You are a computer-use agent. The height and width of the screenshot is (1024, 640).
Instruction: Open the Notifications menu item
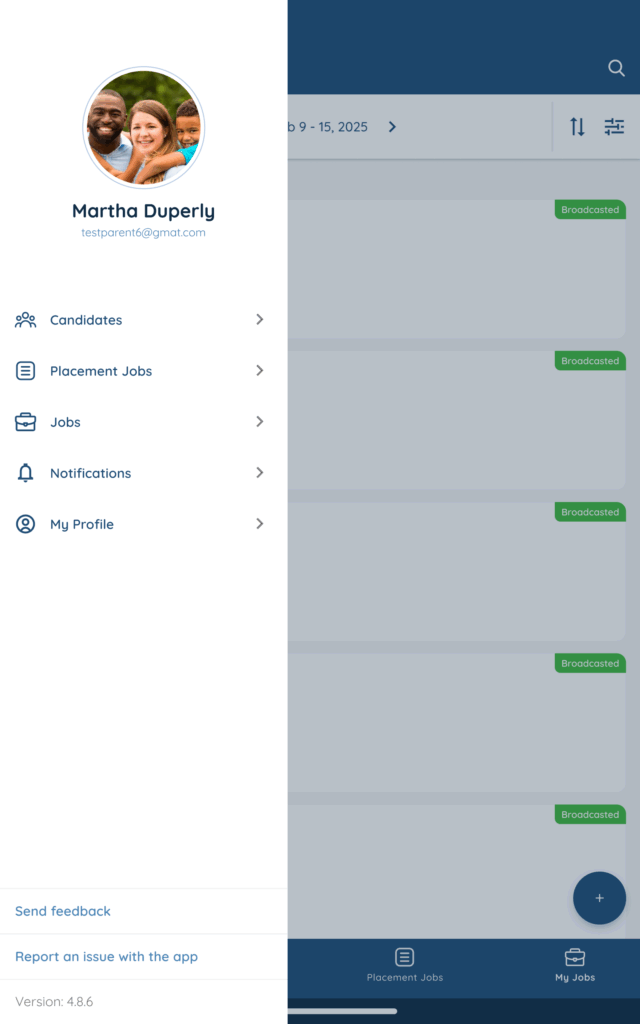tap(90, 473)
